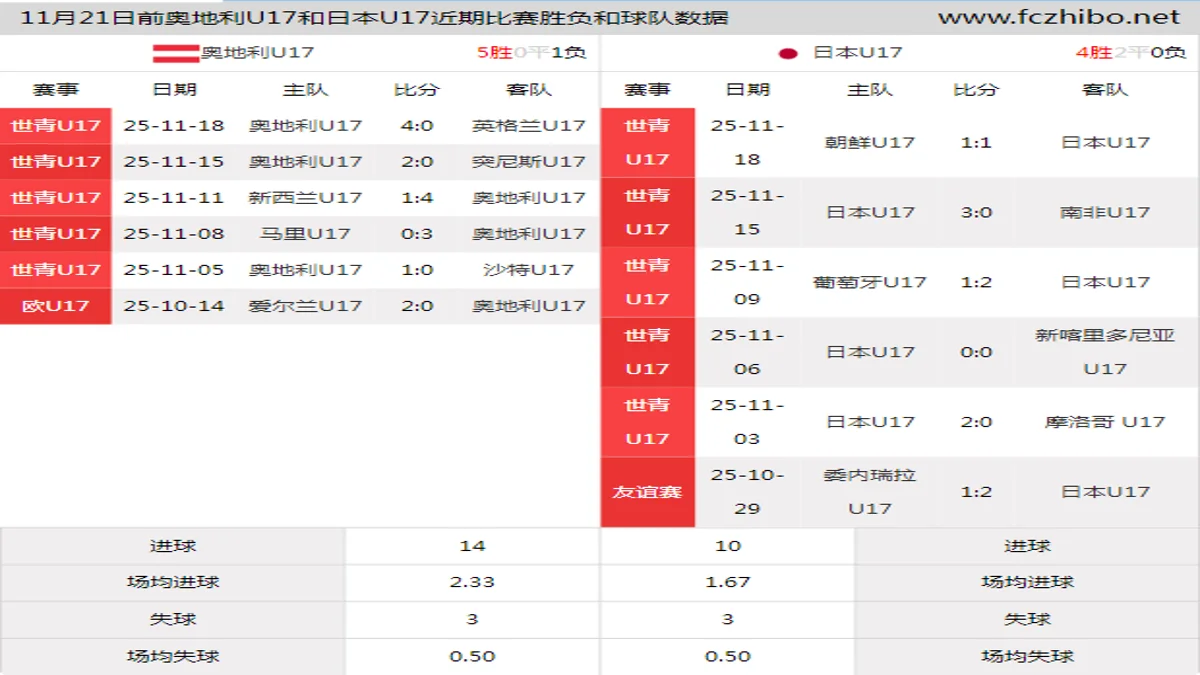The width and height of the screenshot is (1200, 675).
Task: Click the 场均进球 row label
Action: pos(172,581)
